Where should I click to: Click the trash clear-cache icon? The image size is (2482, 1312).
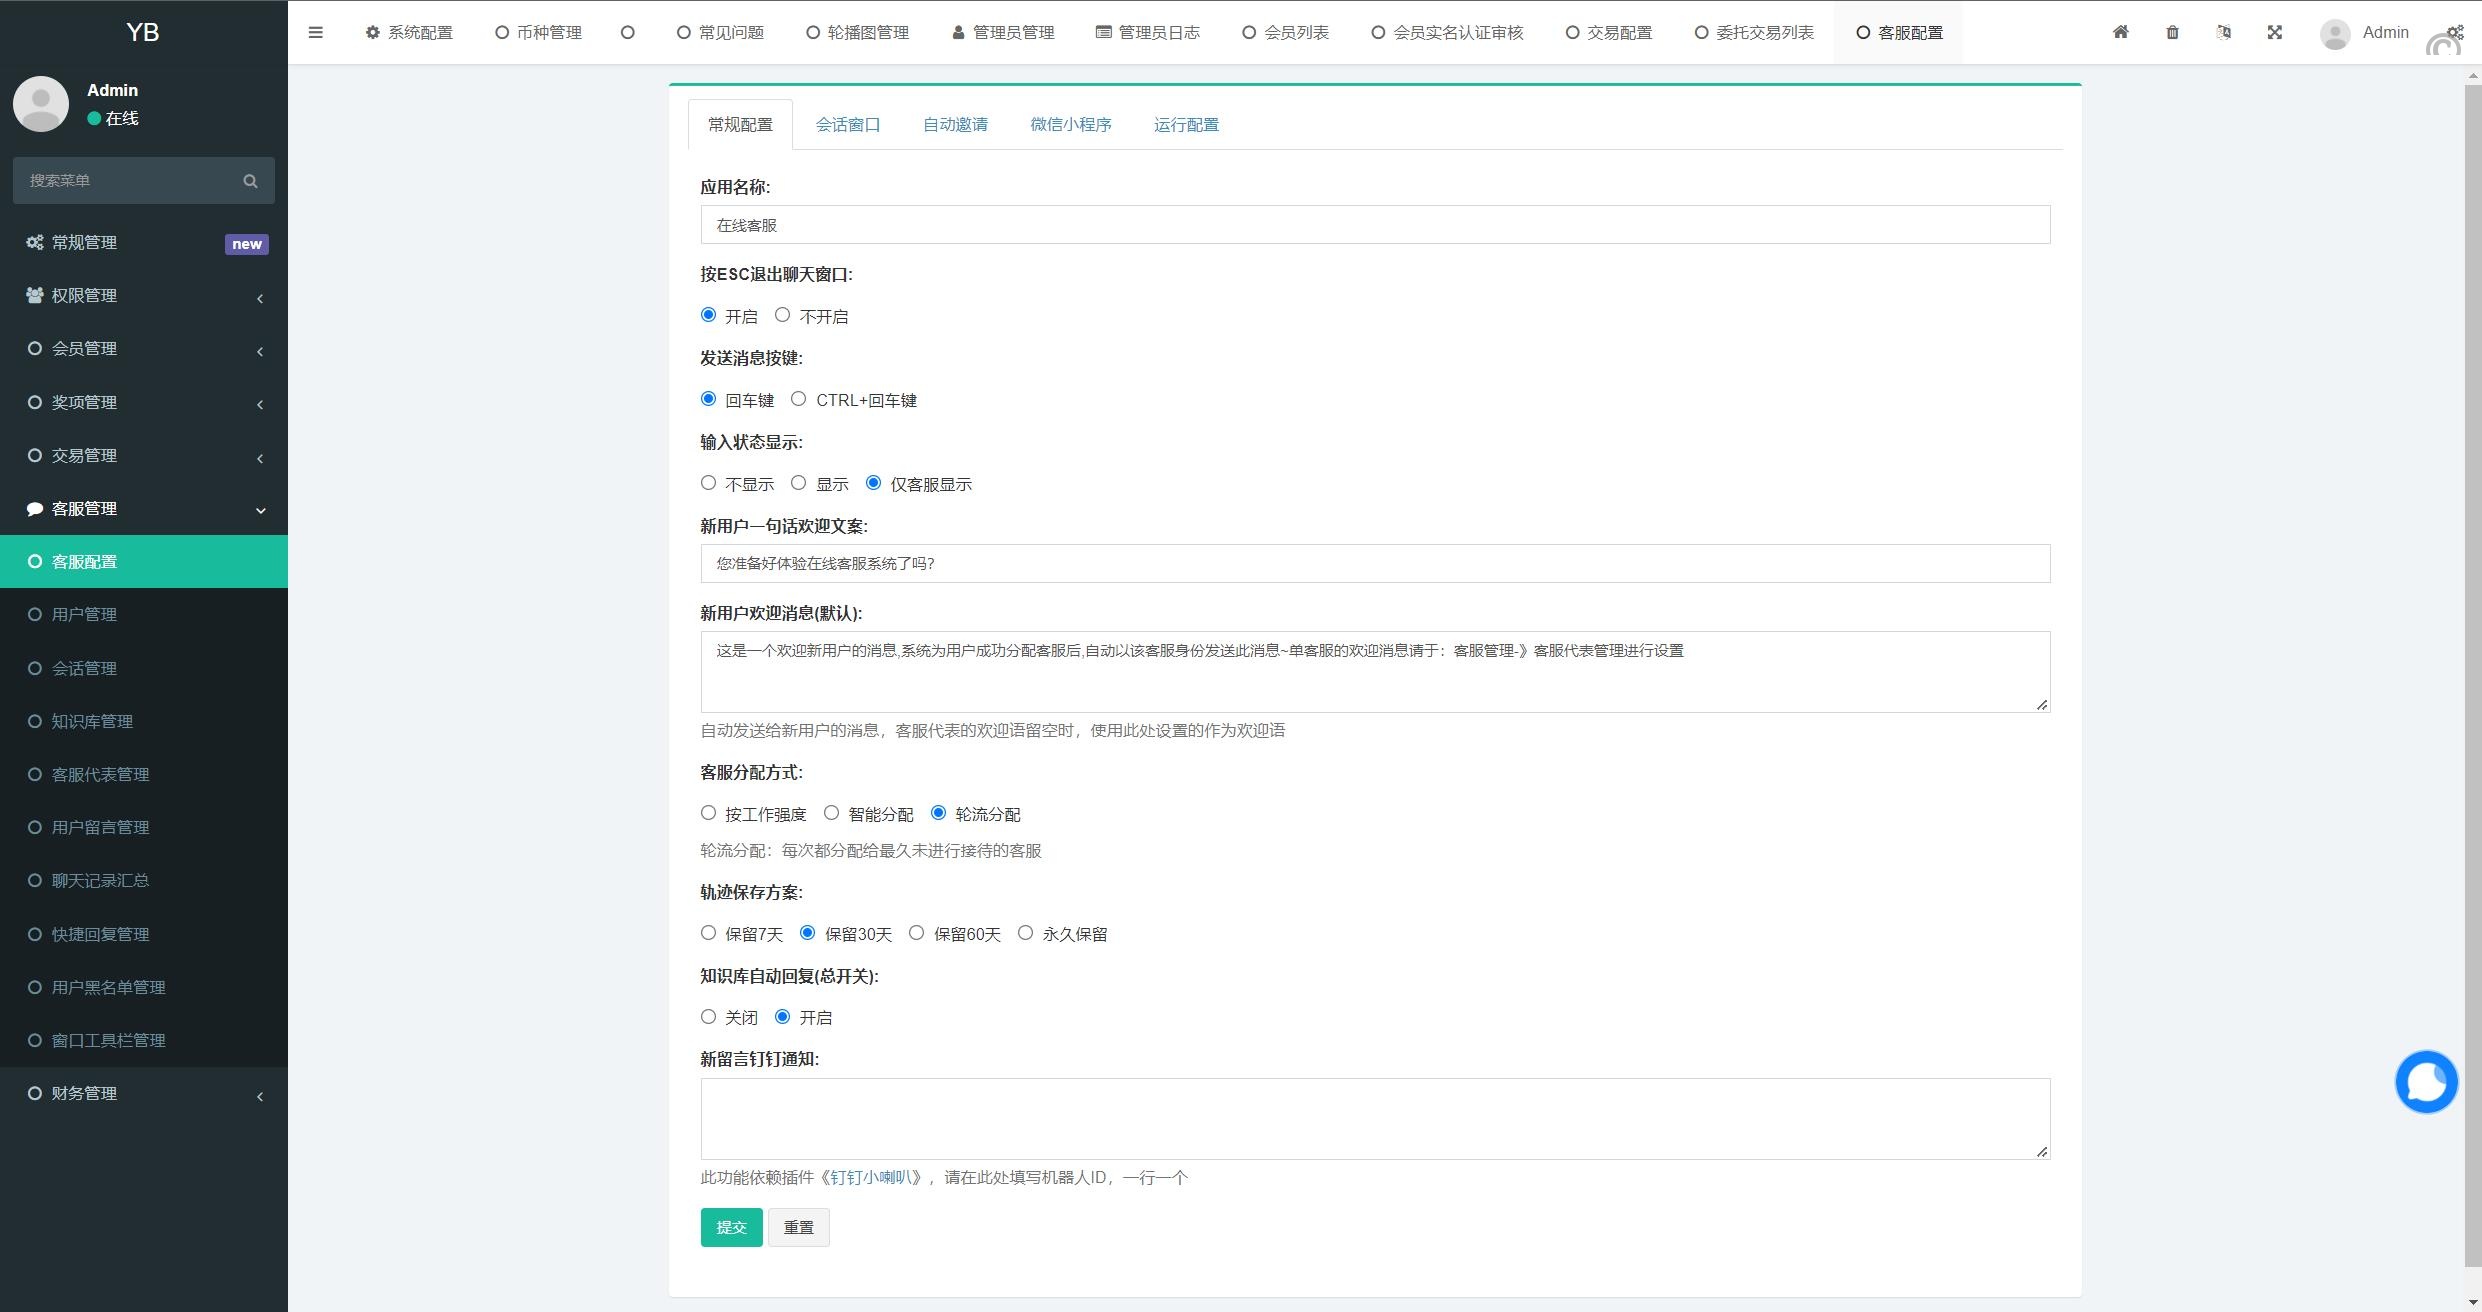pos(2172,32)
